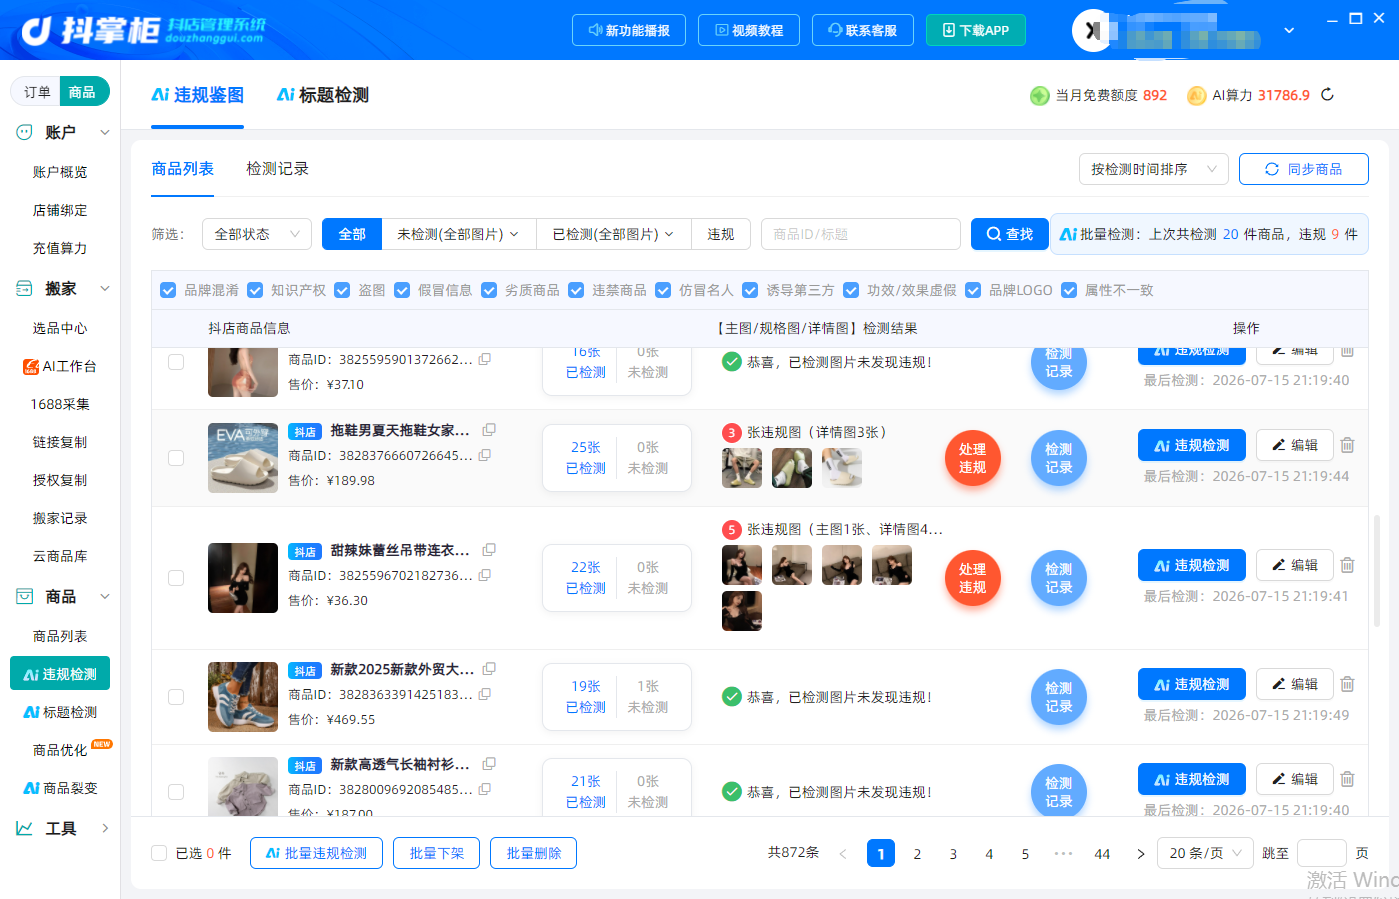The image size is (1399, 899).
Task: Click the 新功能播报 speaker button
Action: click(x=629, y=30)
